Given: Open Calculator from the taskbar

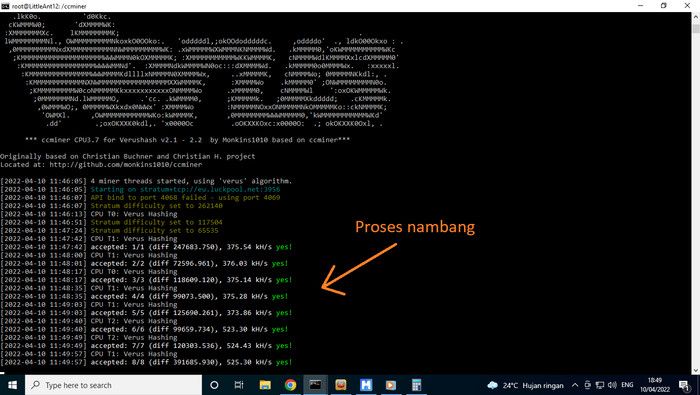Looking at the screenshot, I should point(417,385).
